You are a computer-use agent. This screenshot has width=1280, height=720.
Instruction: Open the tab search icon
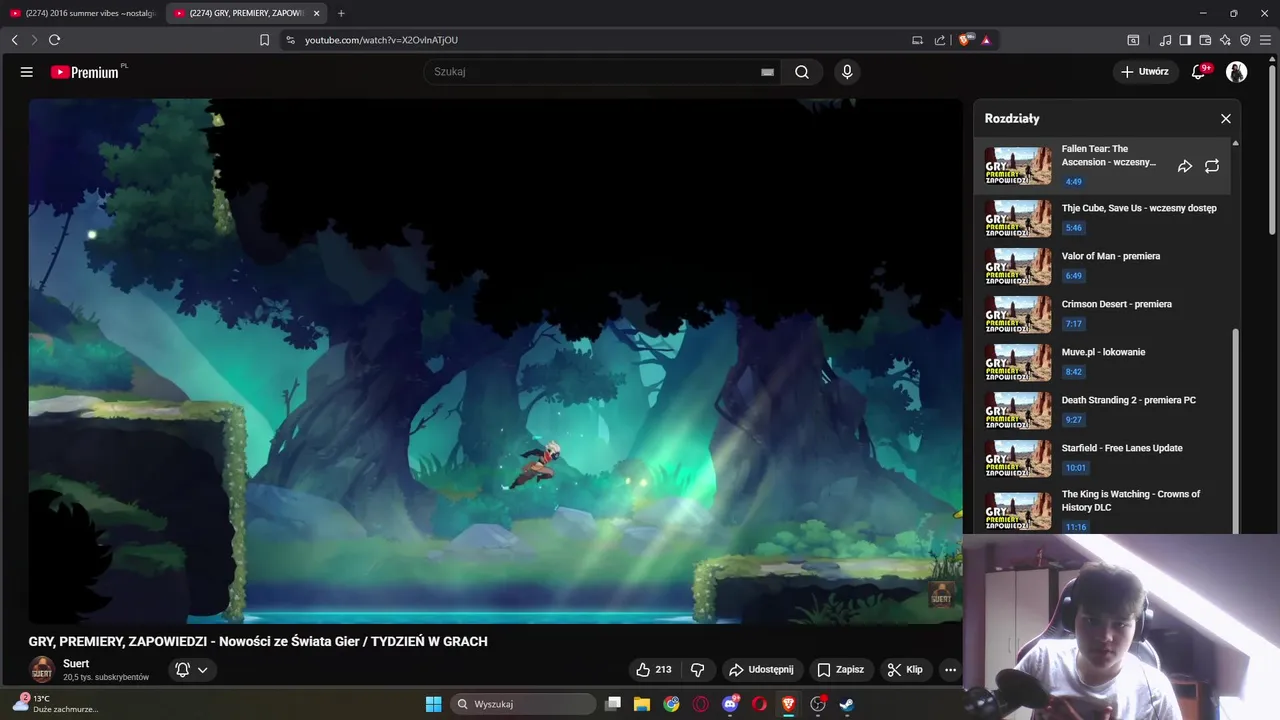[1133, 40]
